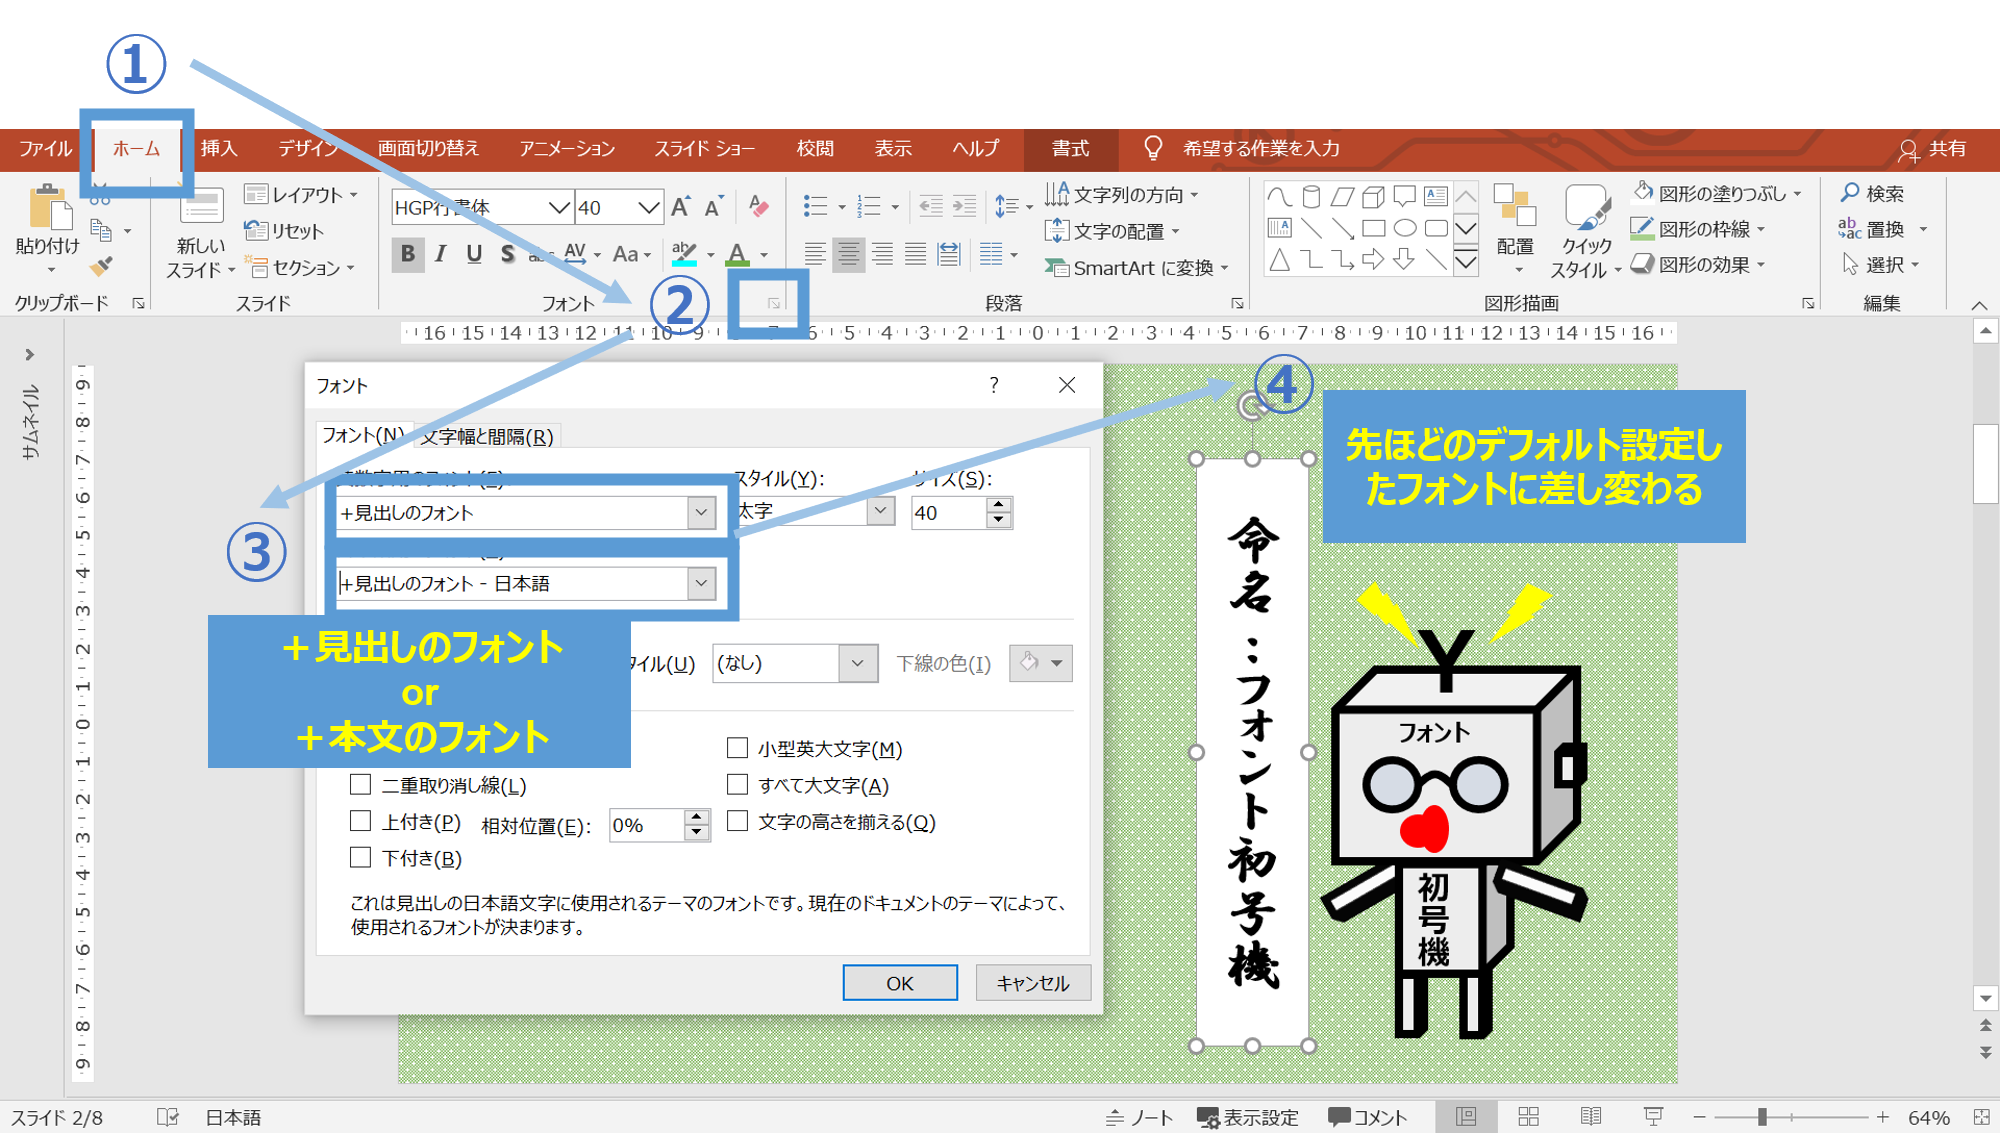Click the clear formatting eraser icon
This screenshot has height=1133, width=2000.
click(758, 207)
